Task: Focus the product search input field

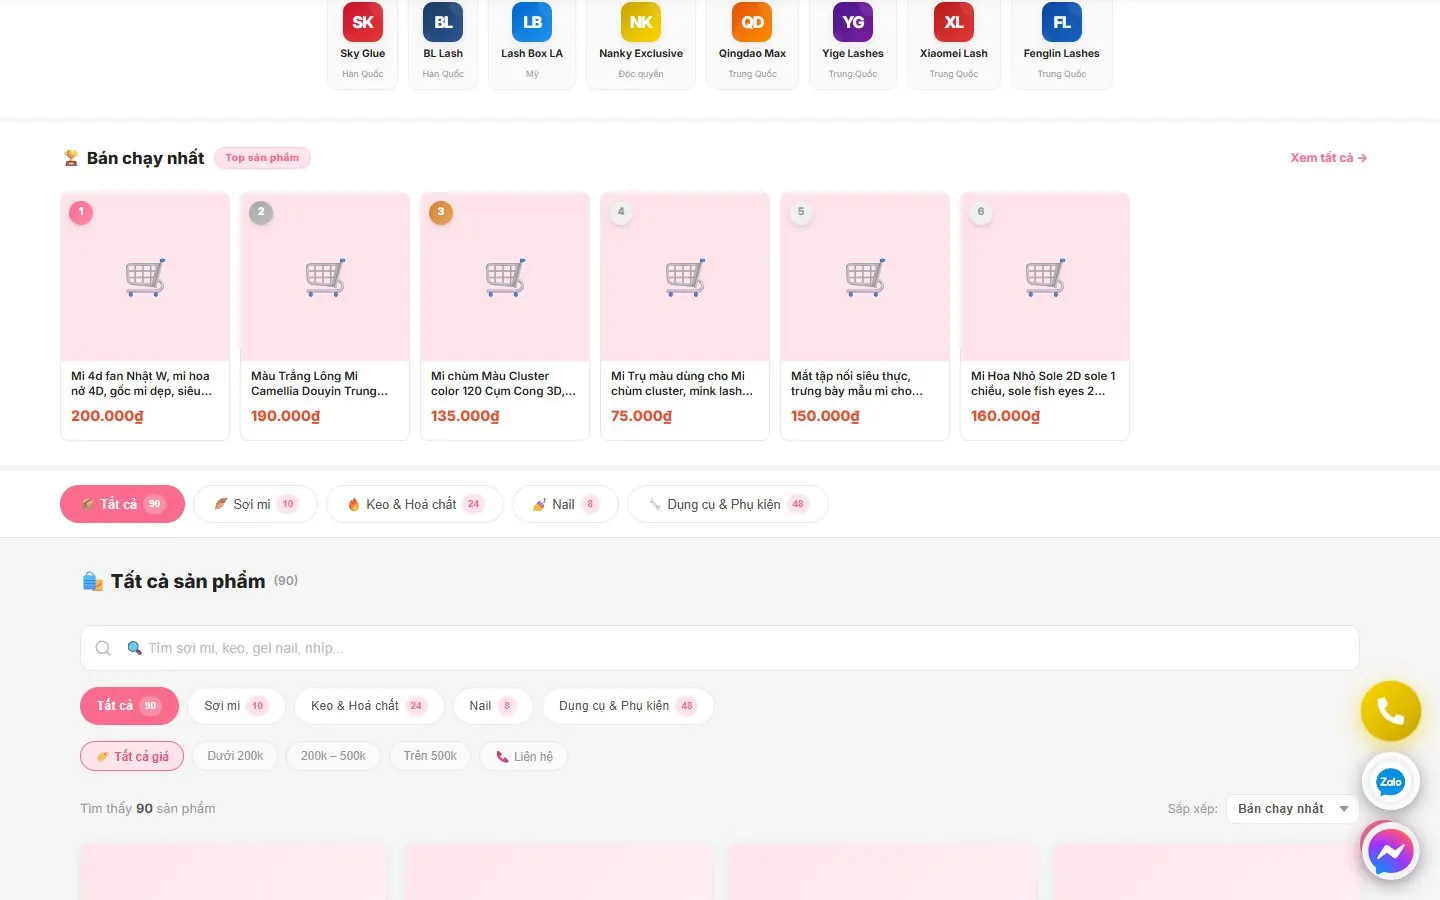Action: tap(720, 648)
